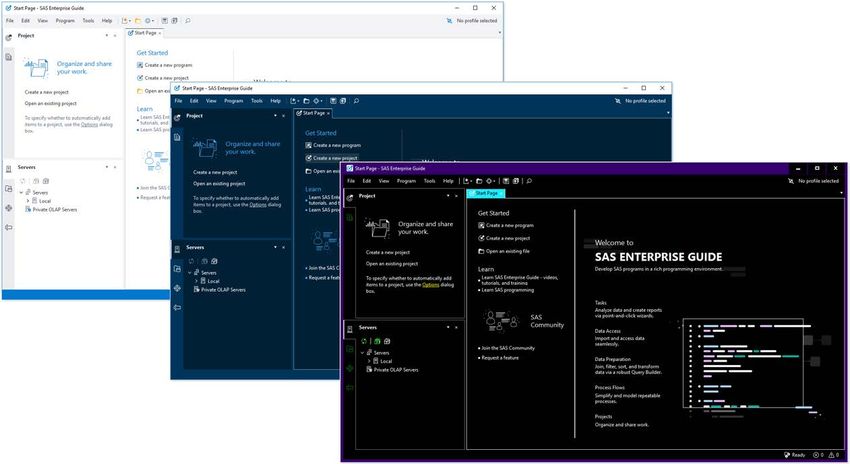Open the Edit menu in blue window

click(194, 101)
